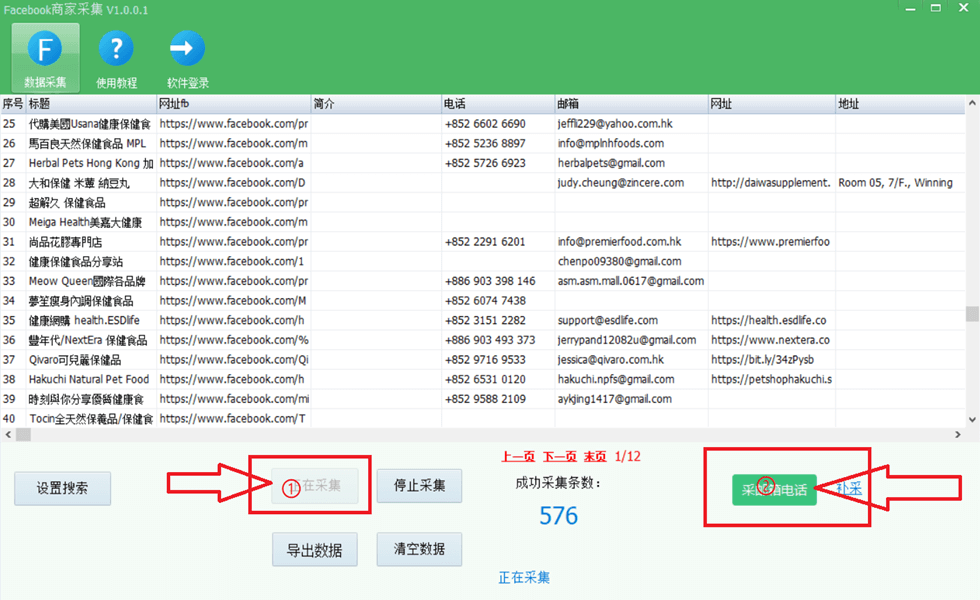The image size is (980, 600).
Task: Click website https://www.premierfoo cell
Action: [770, 242]
